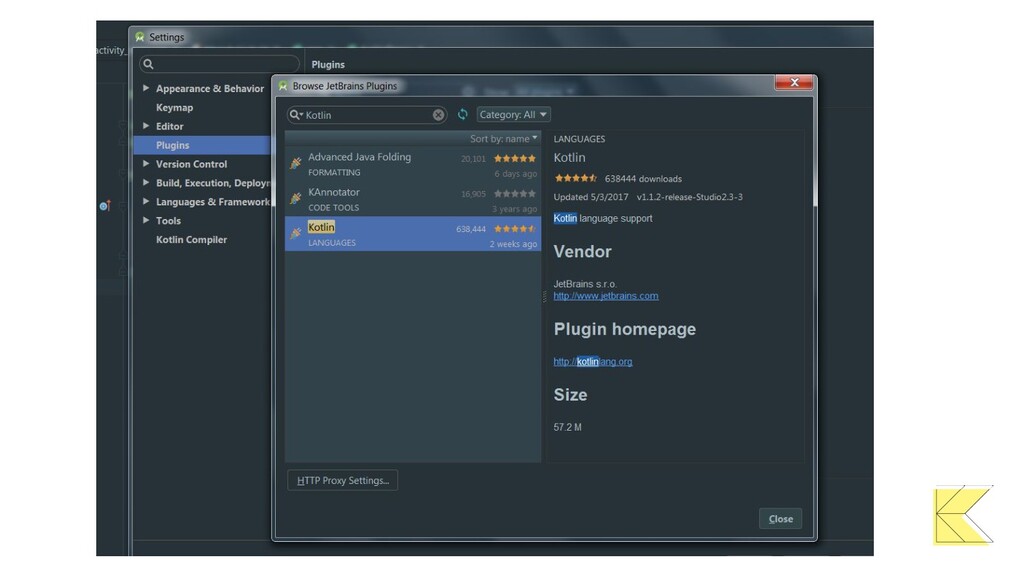Click Advanced Java Folding star rating
The width and height of the screenshot is (1024, 576).
point(515,158)
